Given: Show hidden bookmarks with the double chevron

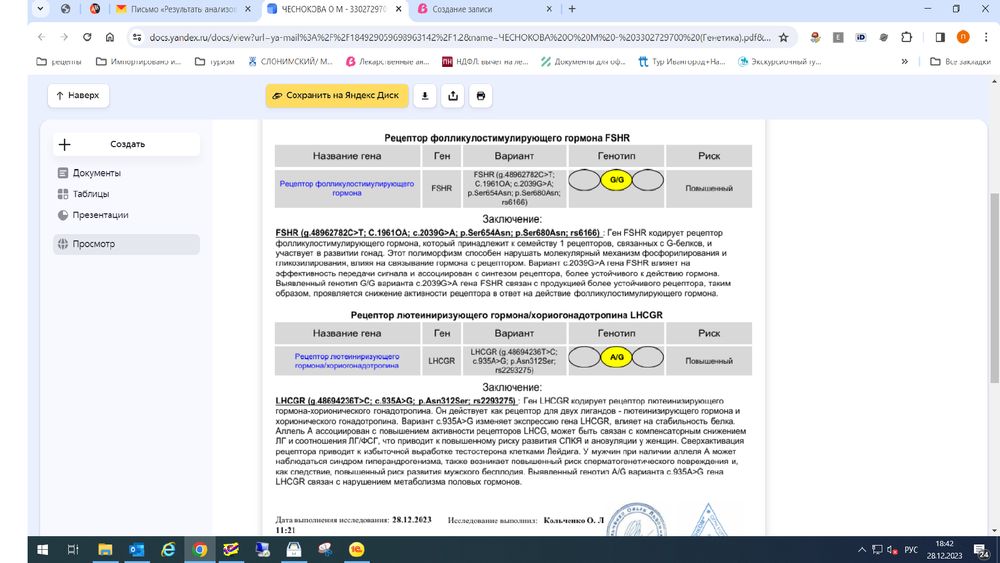Looking at the screenshot, I should 904,62.
